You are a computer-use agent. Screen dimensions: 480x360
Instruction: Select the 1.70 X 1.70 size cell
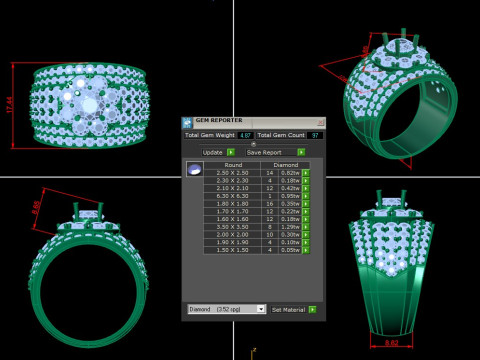(232, 211)
